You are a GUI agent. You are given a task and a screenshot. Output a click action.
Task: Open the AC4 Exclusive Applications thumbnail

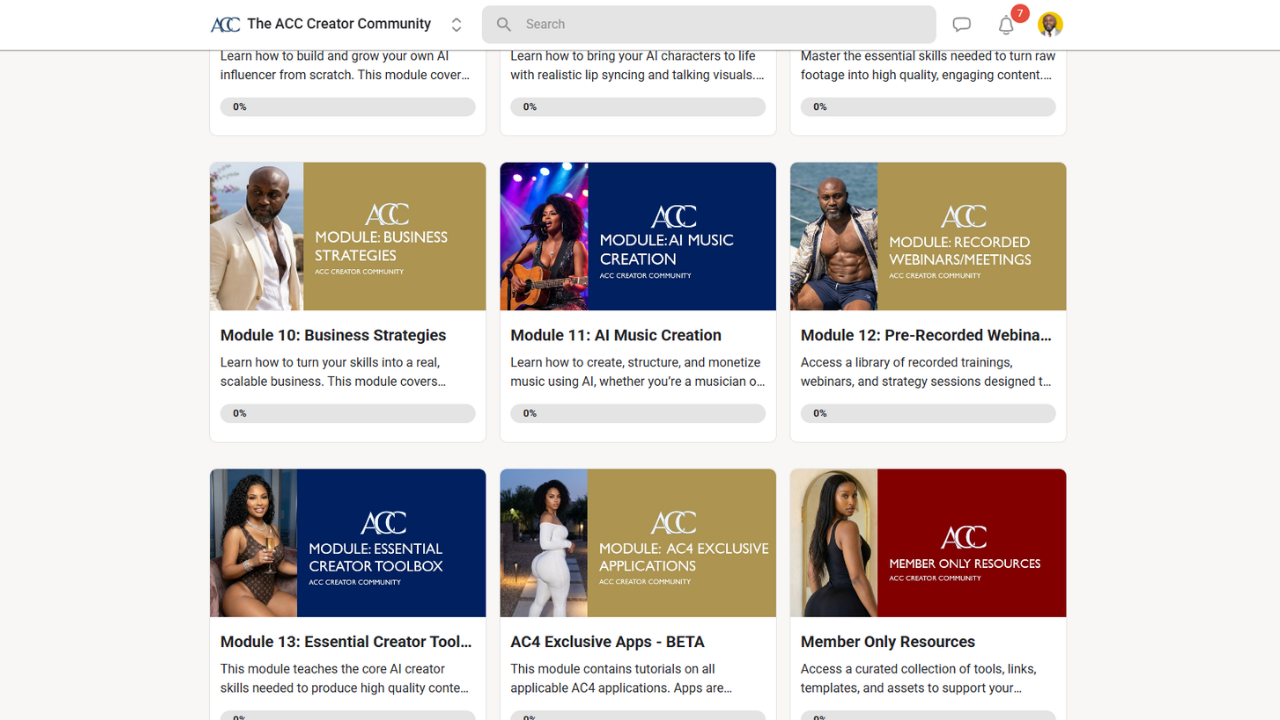(638, 543)
